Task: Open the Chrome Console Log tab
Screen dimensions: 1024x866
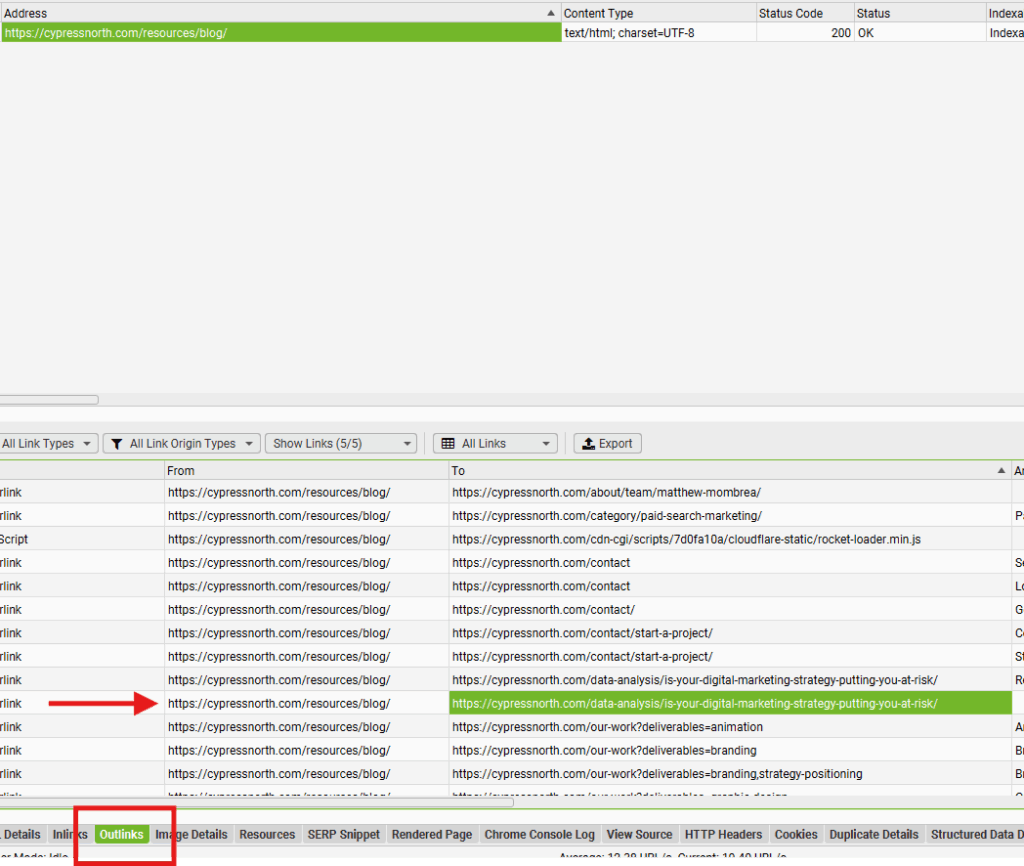Action: pyautogui.click(x=539, y=834)
